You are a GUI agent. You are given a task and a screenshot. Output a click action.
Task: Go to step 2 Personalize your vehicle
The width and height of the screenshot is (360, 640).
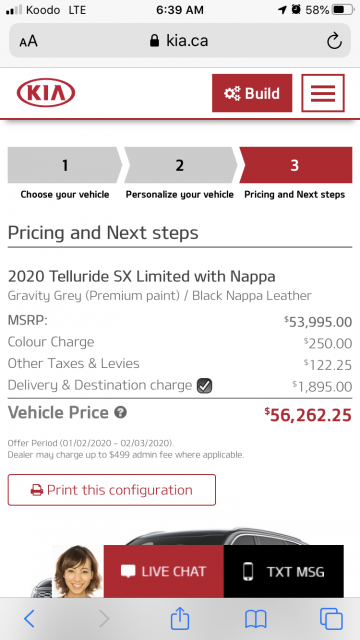pos(180,165)
